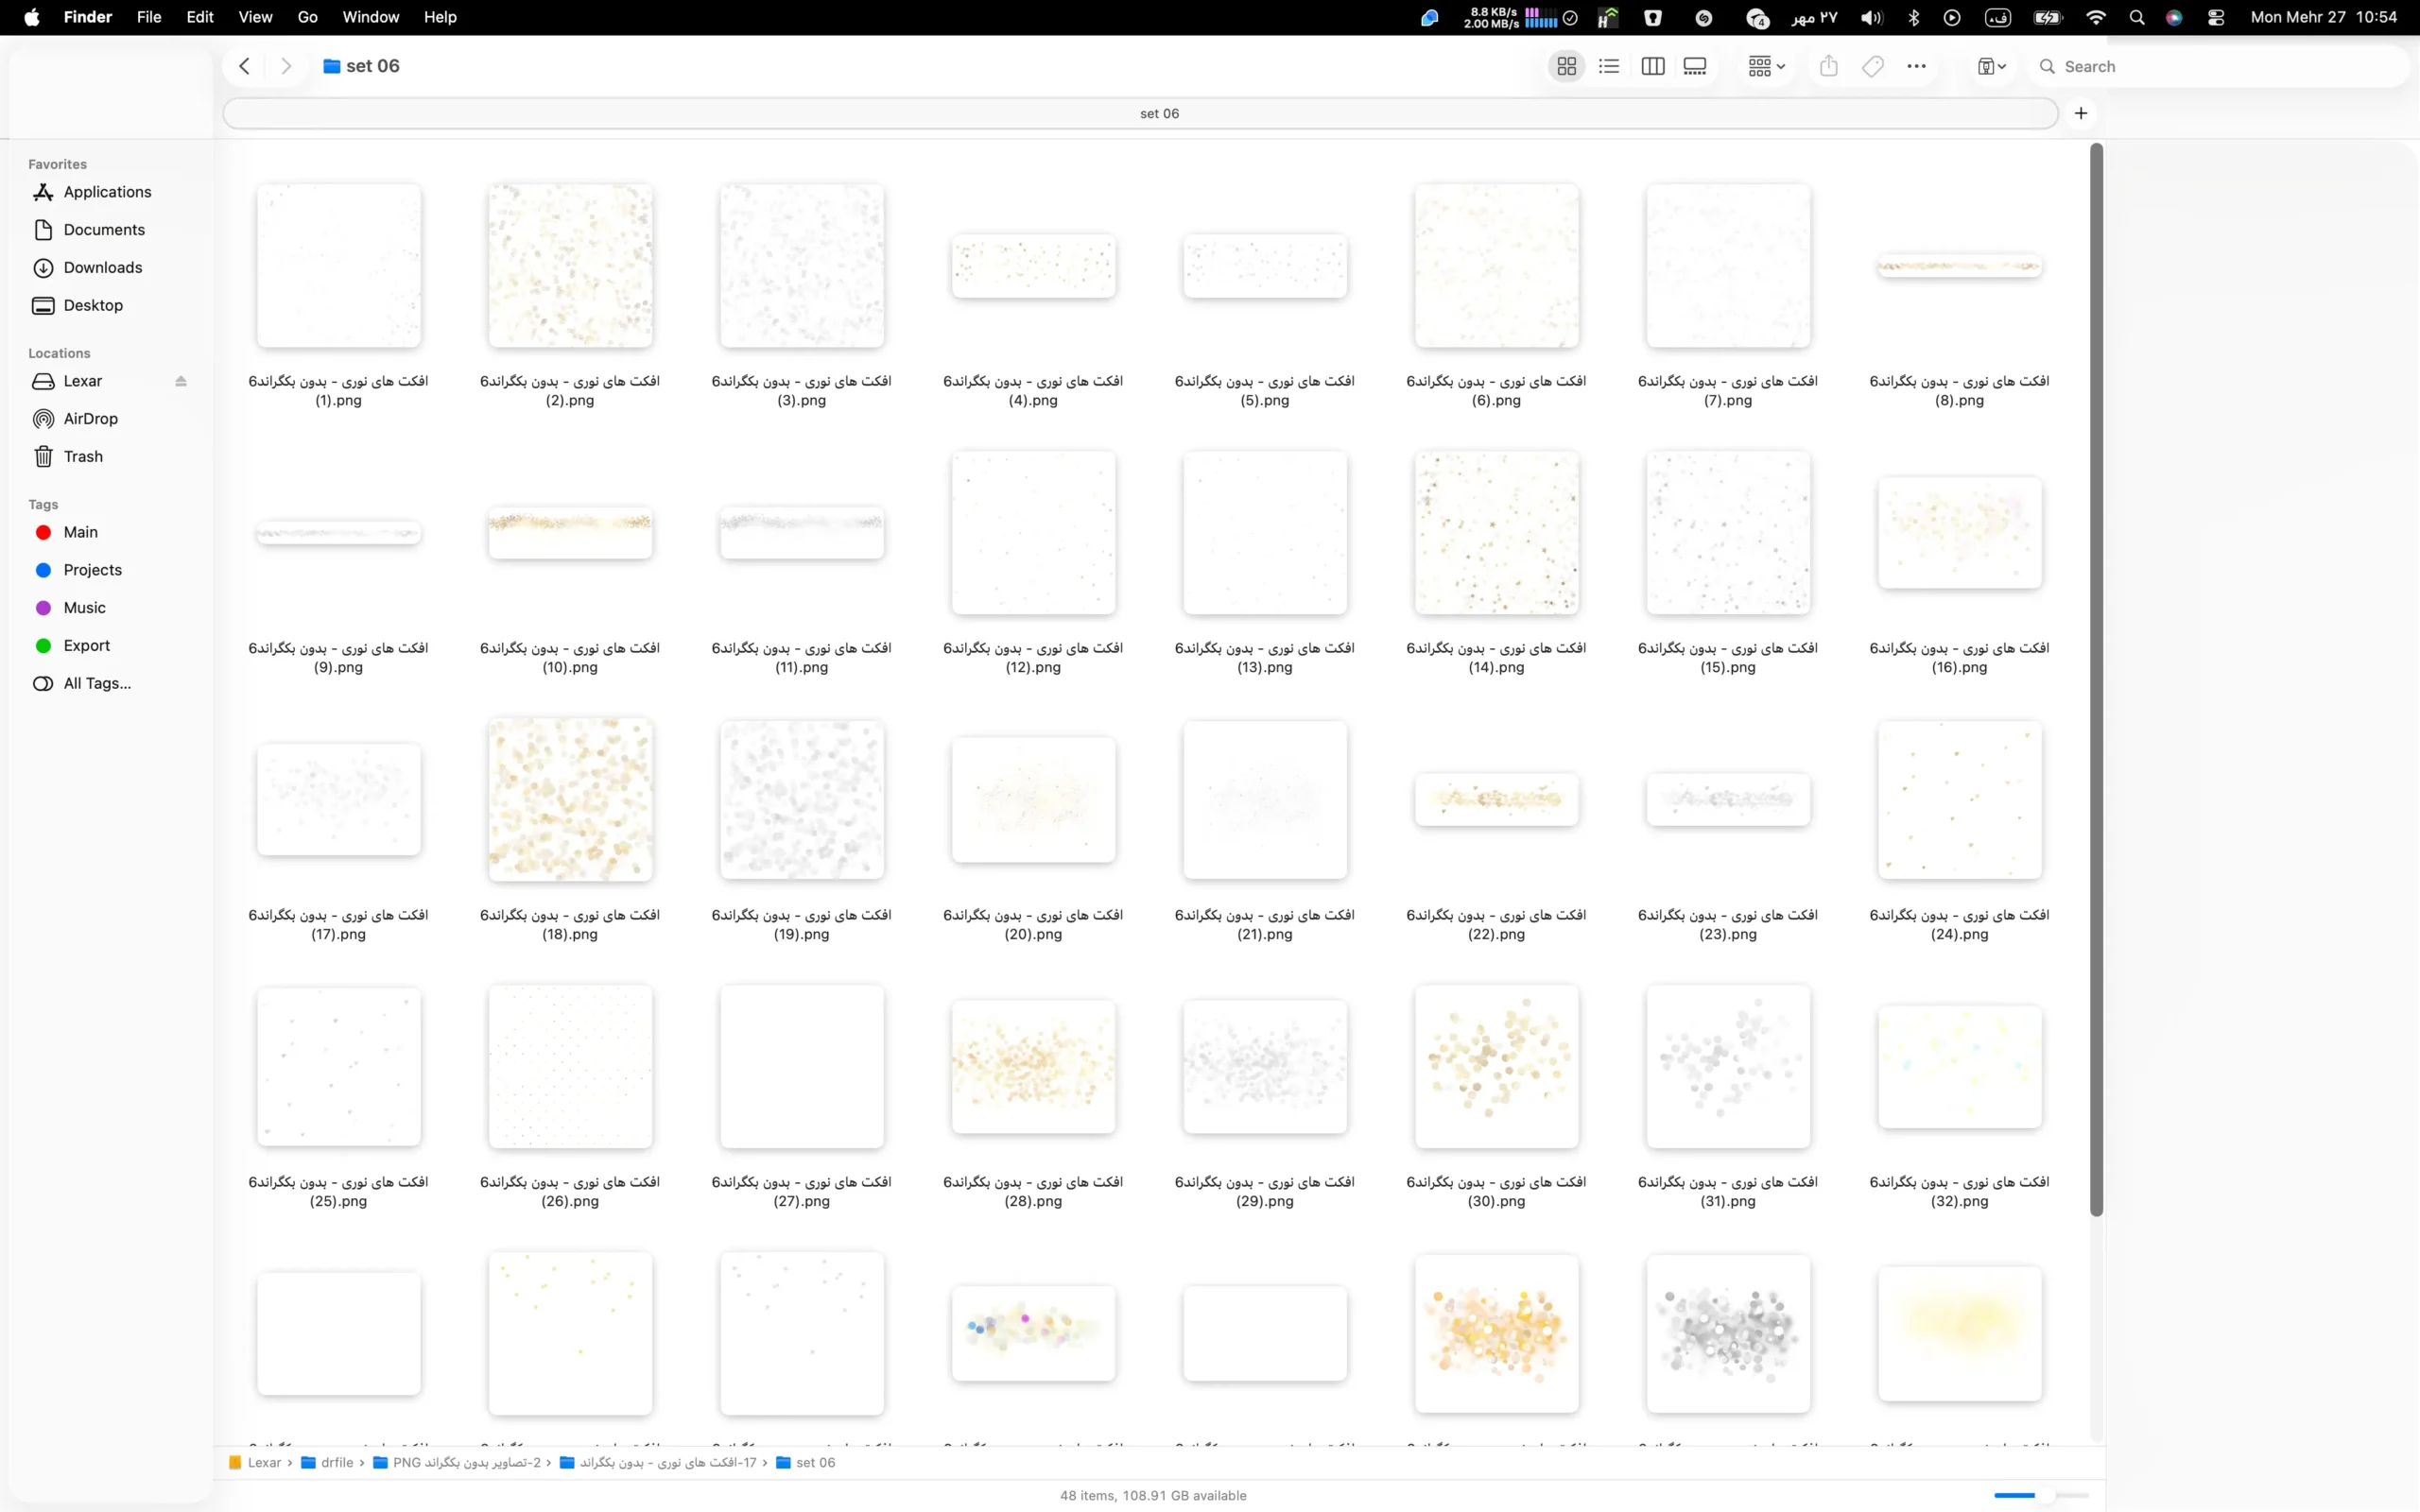Open AirDrop in the sidebar
The image size is (2420, 1512).
[90, 419]
